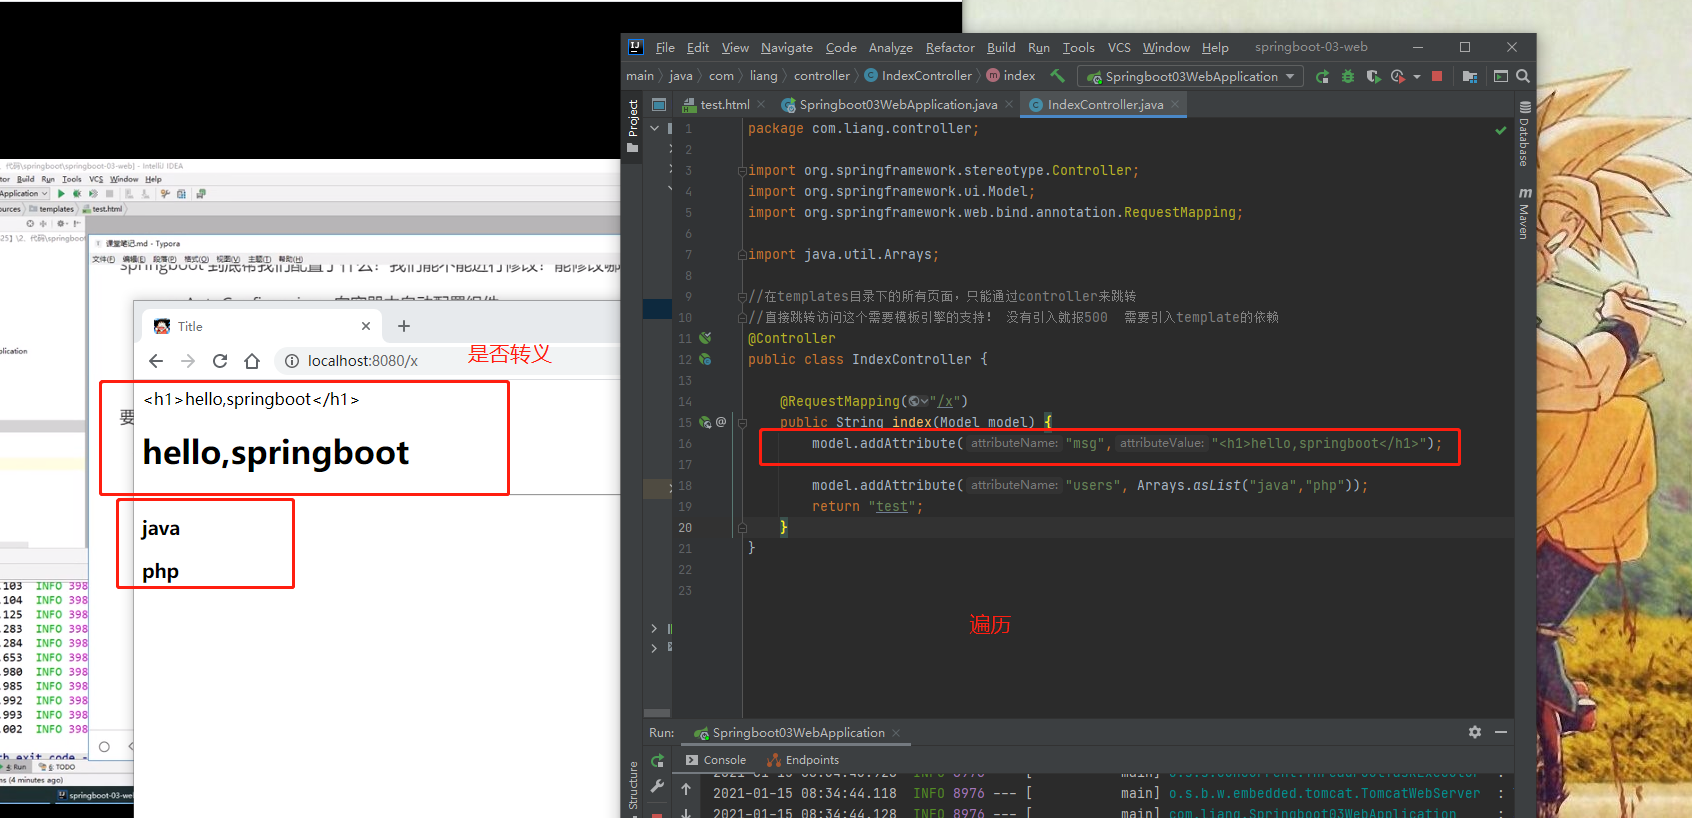Image resolution: width=1692 pixels, height=818 pixels.
Task: Switch to Console tab in Run panel
Action: click(716, 760)
